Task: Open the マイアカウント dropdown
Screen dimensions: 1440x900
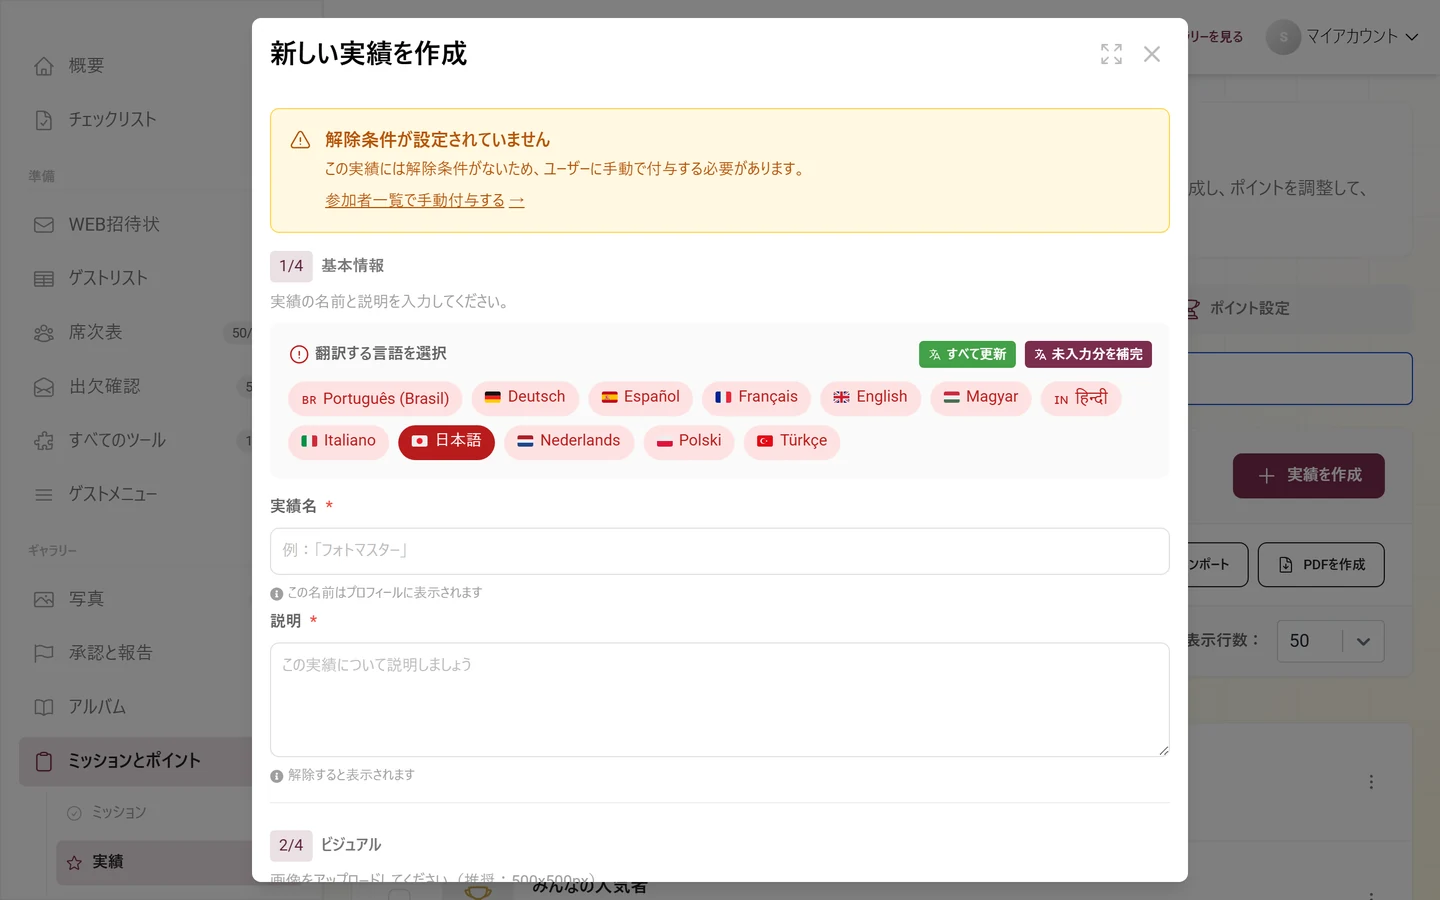Action: (1343, 37)
